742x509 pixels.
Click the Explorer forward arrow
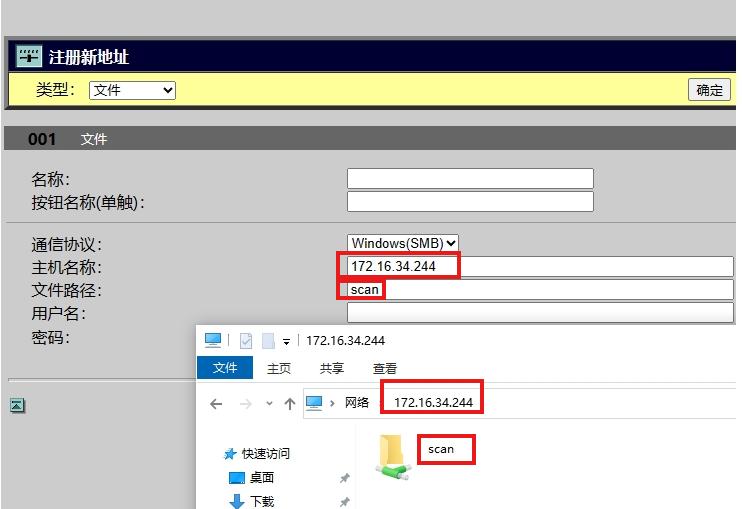(246, 404)
